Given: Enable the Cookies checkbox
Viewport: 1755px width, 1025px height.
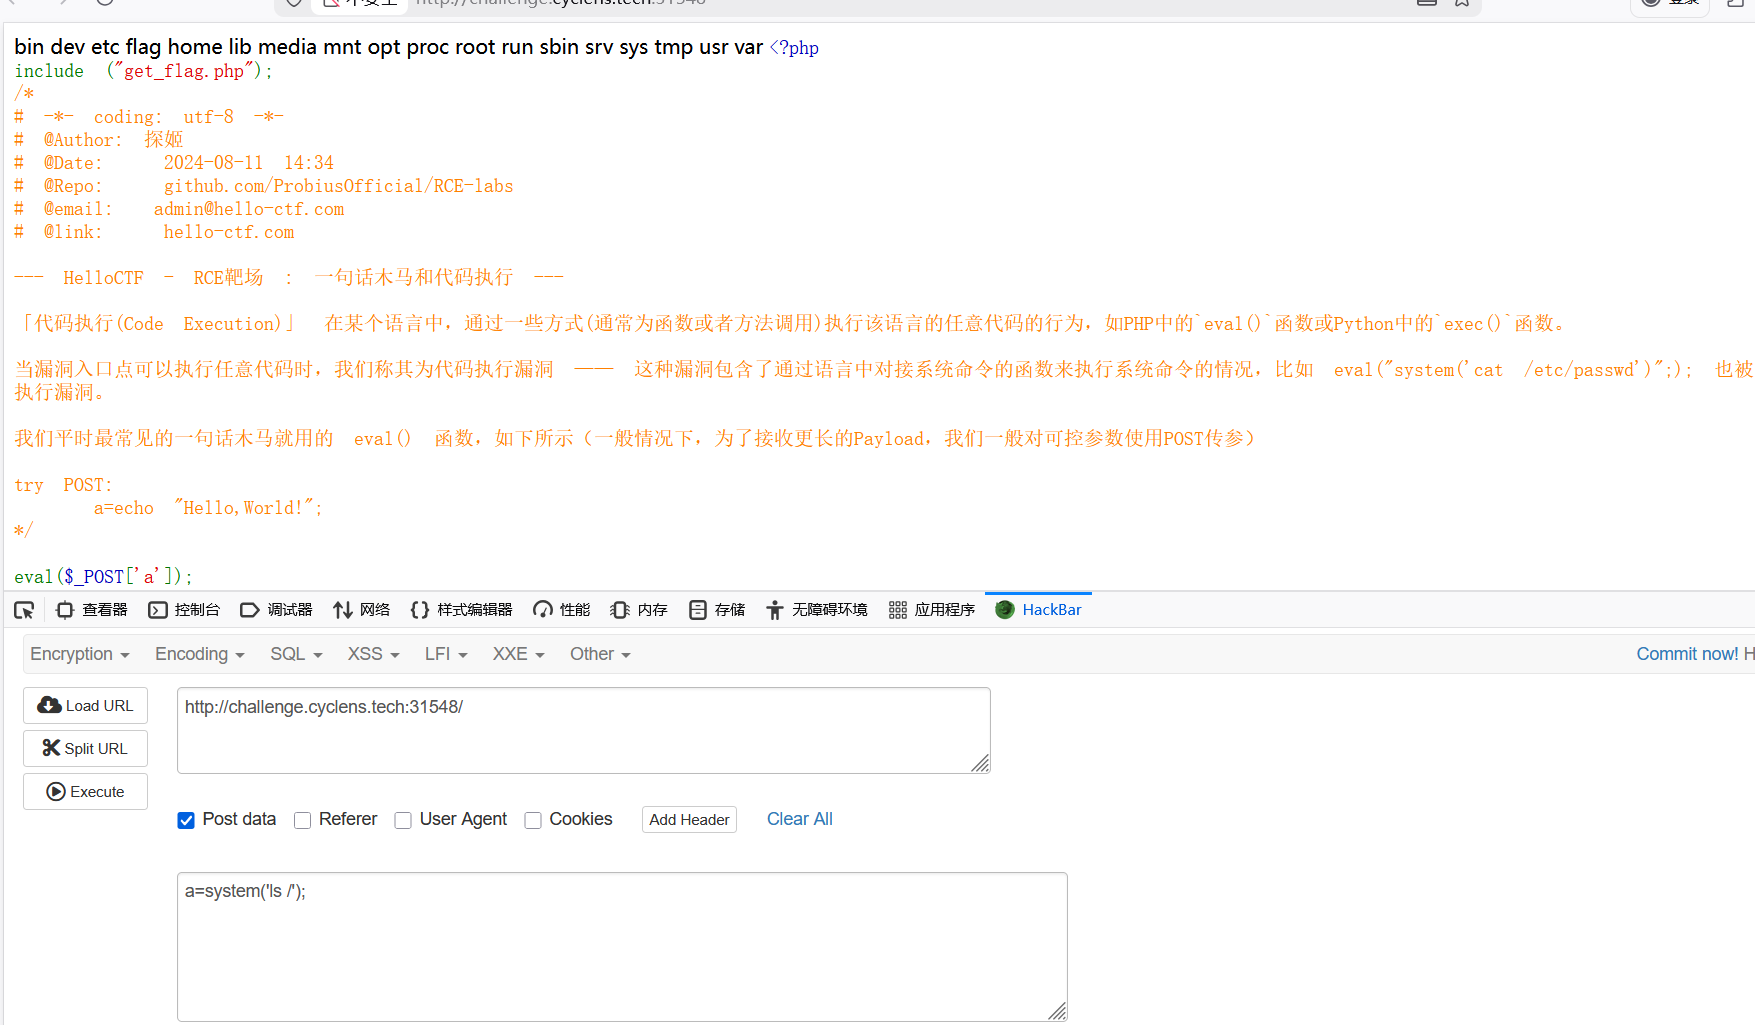Looking at the screenshot, I should coord(533,821).
